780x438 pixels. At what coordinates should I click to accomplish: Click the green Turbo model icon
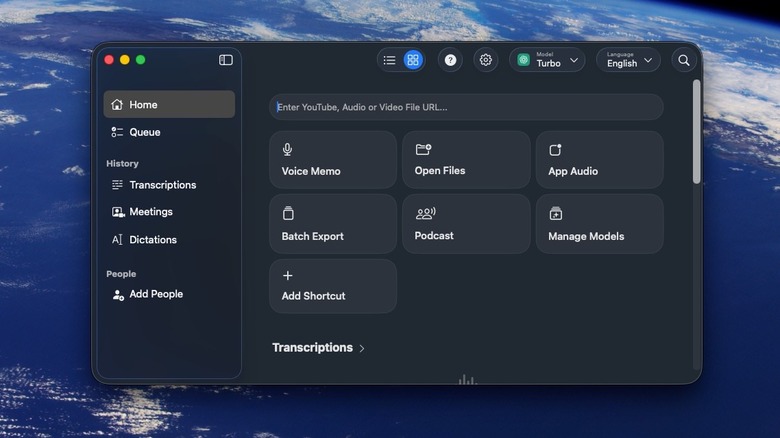click(524, 60)
